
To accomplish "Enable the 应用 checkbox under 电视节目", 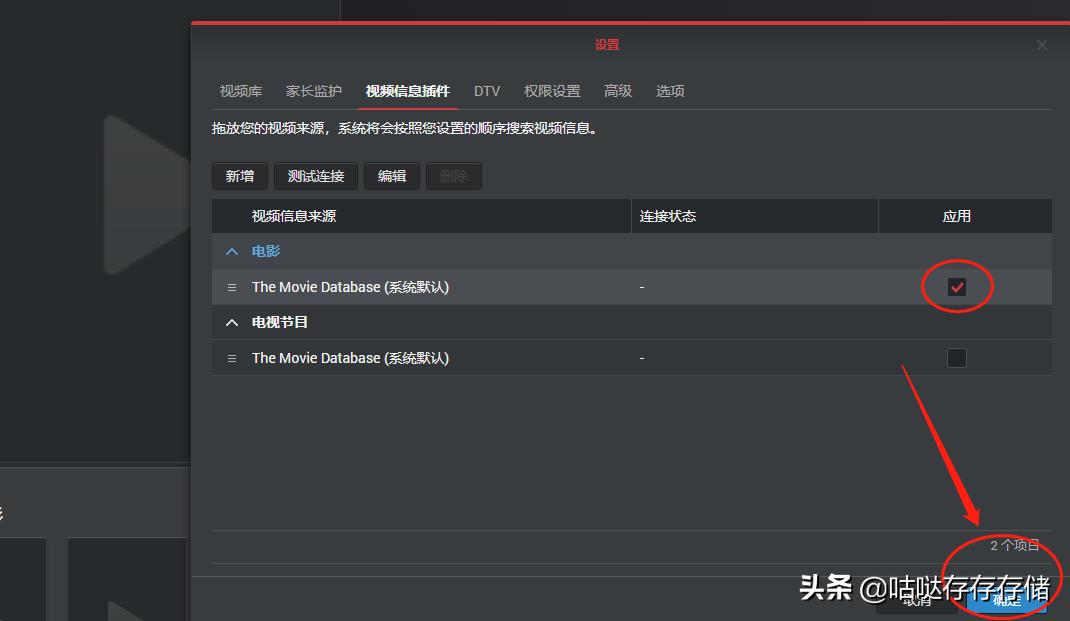I will point(957,357).
